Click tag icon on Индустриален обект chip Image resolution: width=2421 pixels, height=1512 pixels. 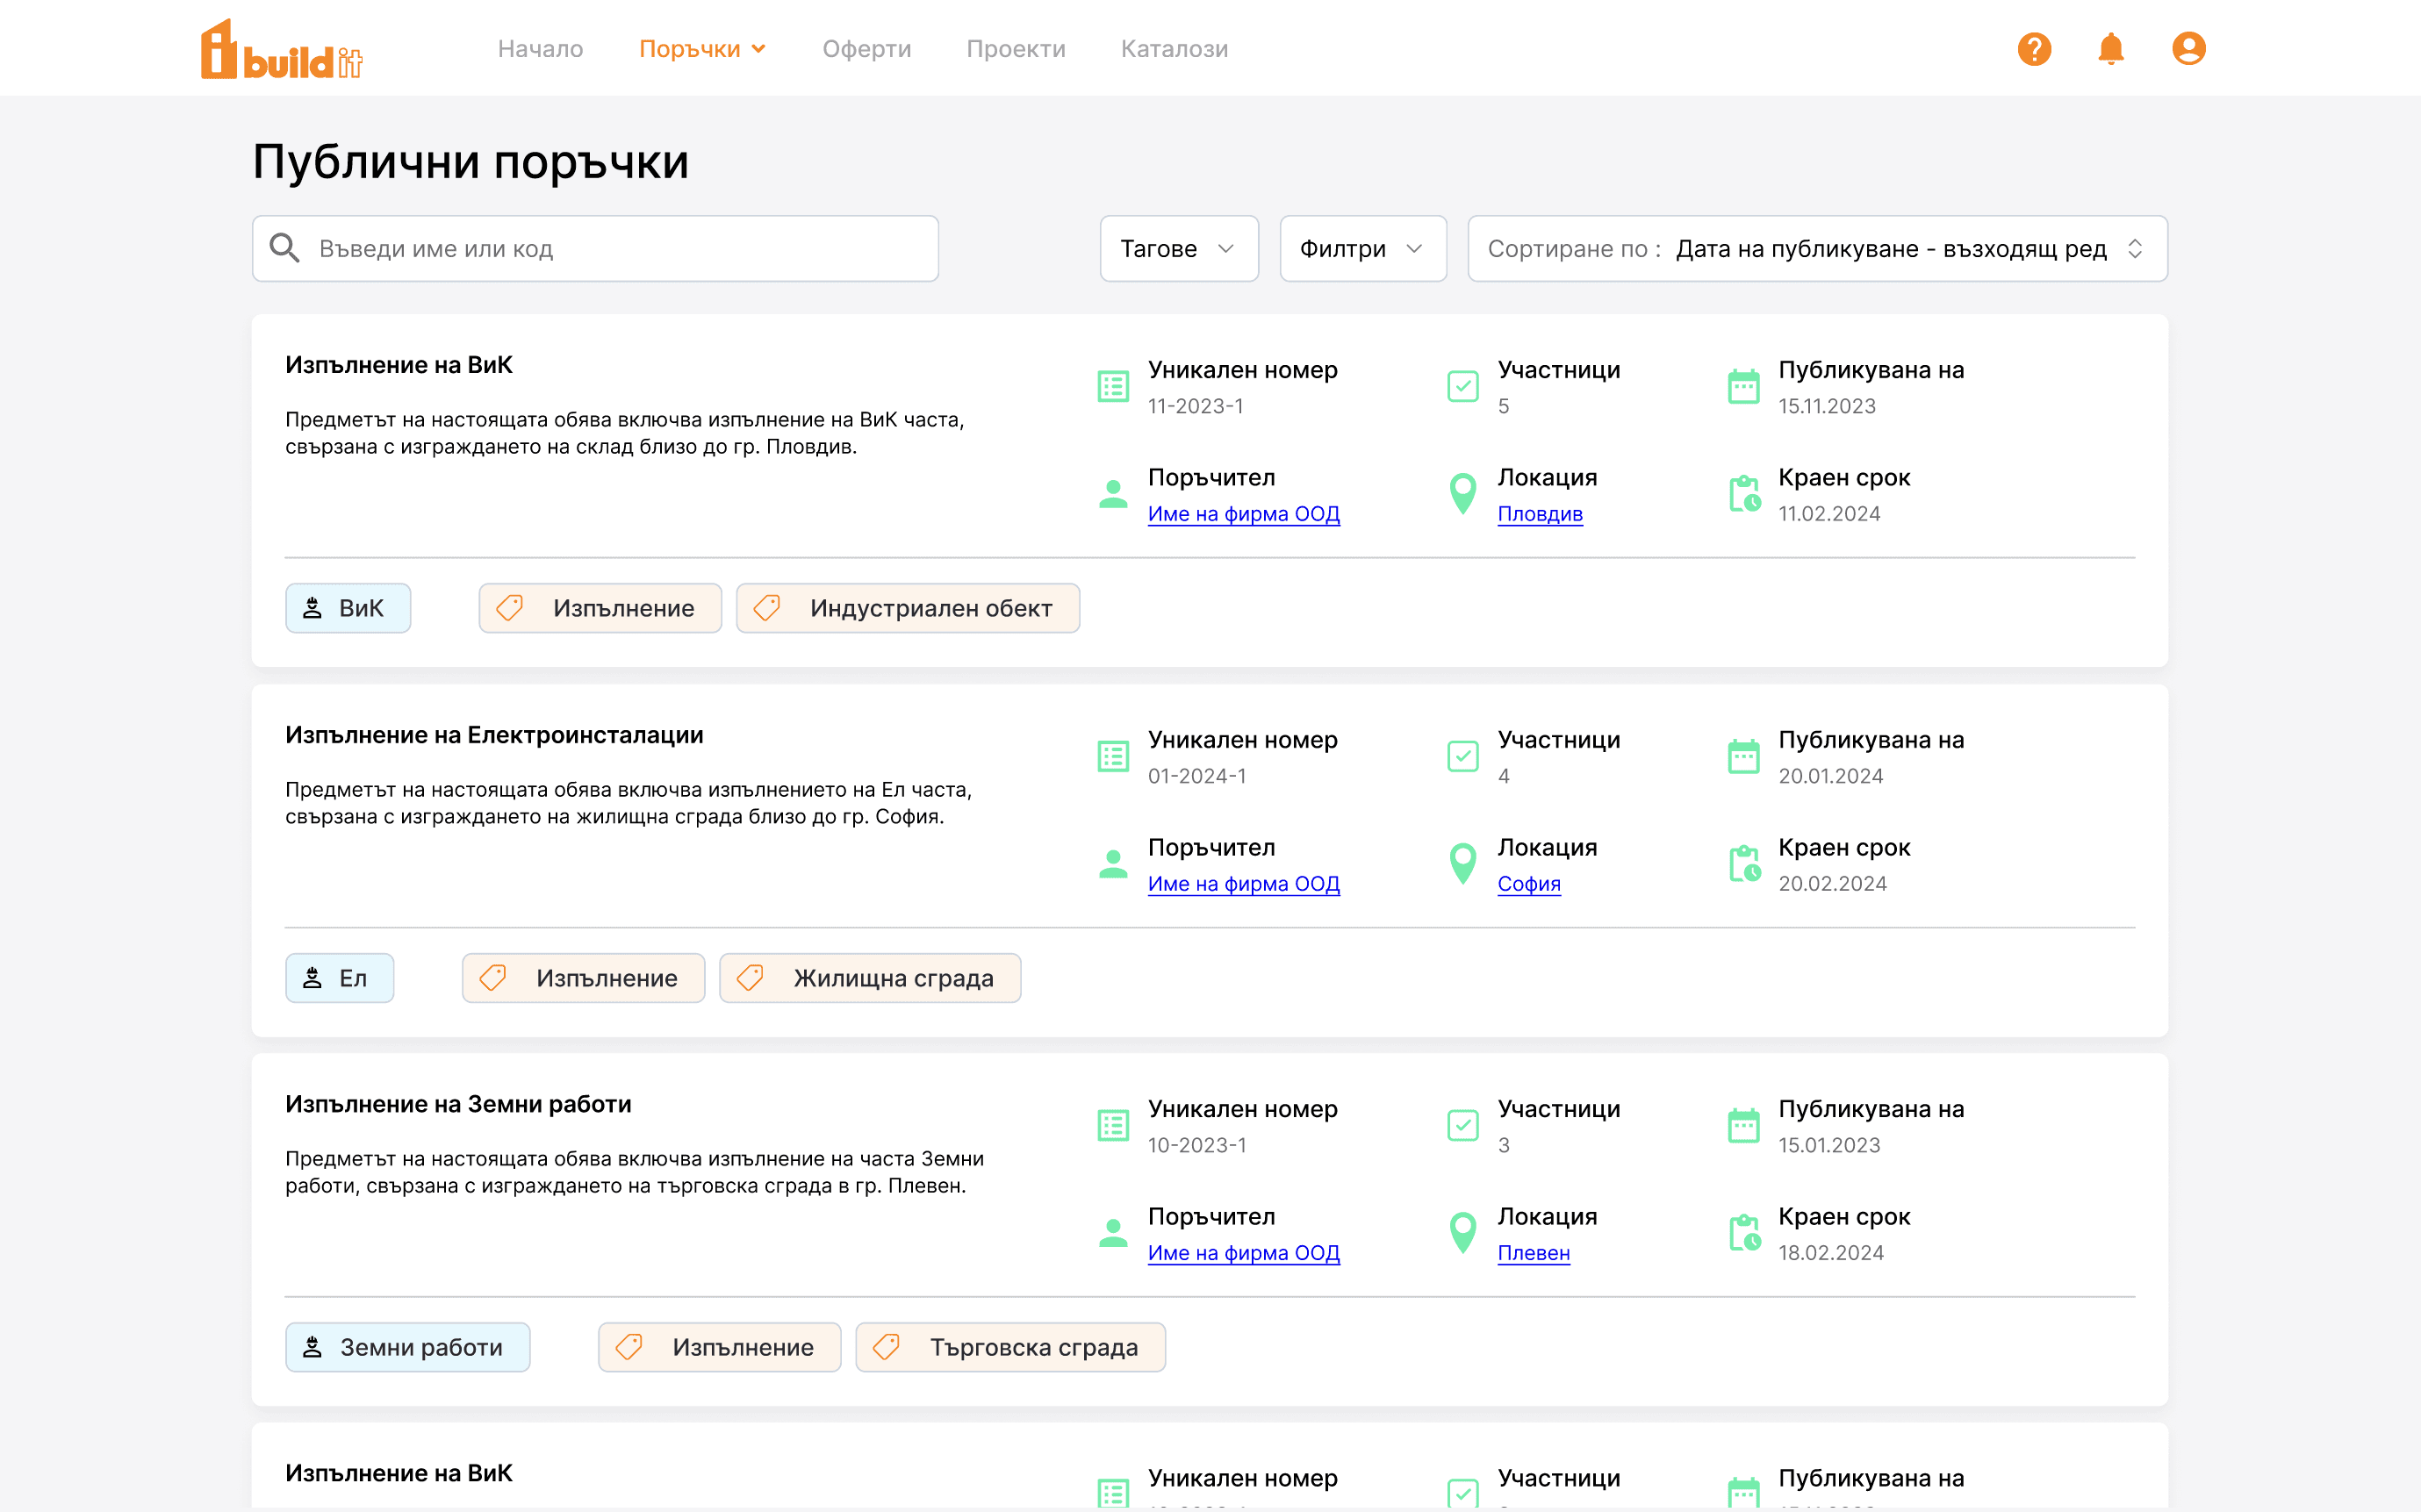point(767,608)
